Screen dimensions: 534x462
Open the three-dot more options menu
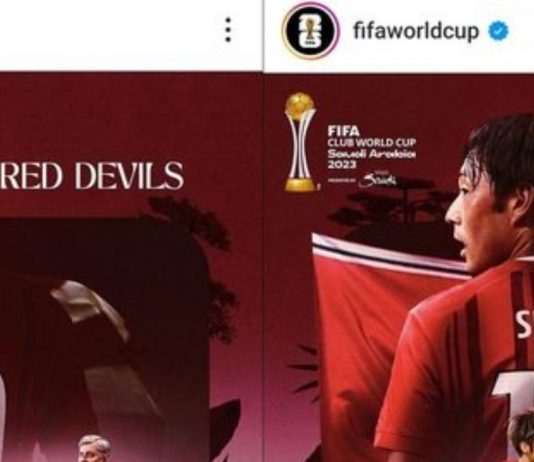click(228, 30)
